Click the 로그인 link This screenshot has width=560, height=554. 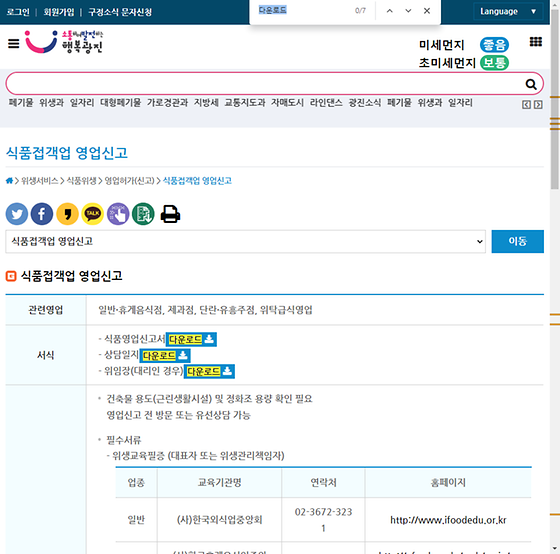pos(18,12)
